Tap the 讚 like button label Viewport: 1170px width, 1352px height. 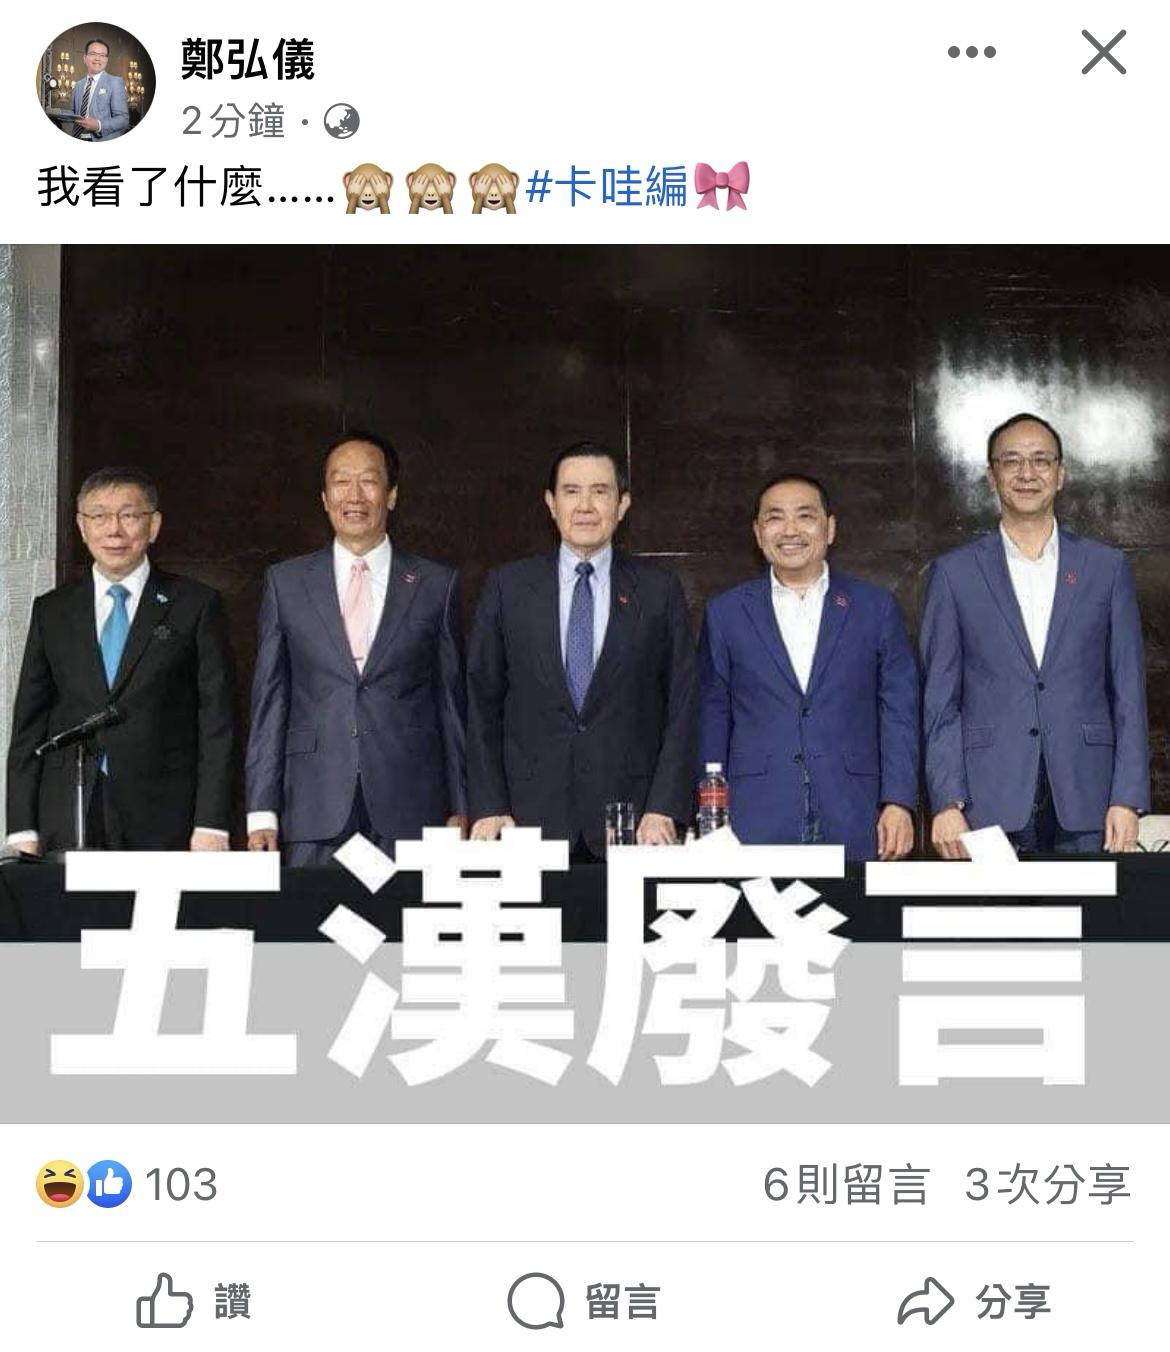pyautogui.click(x=232, y=1302)
